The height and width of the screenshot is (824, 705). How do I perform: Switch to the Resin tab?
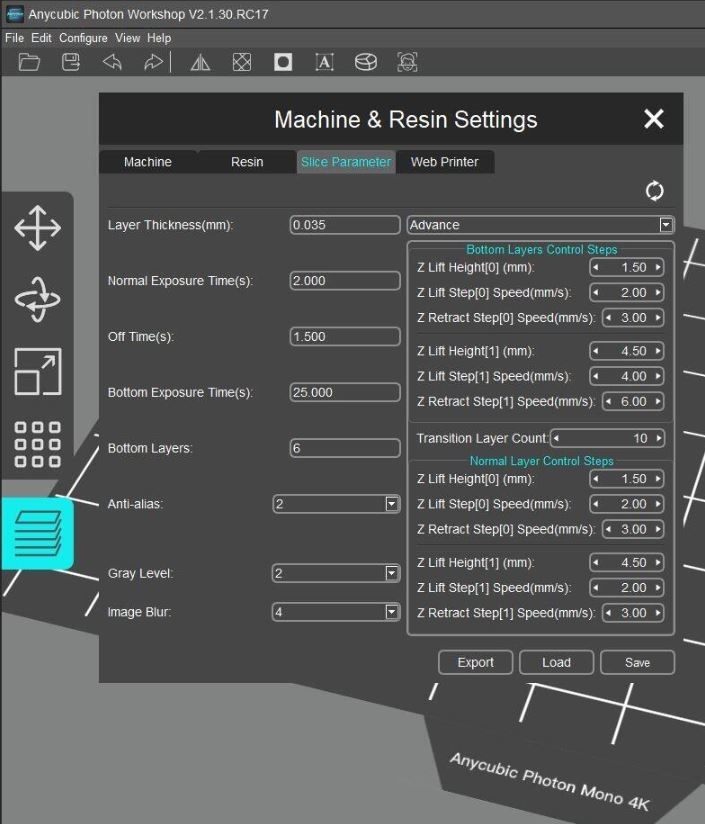[x=247, y=162]
